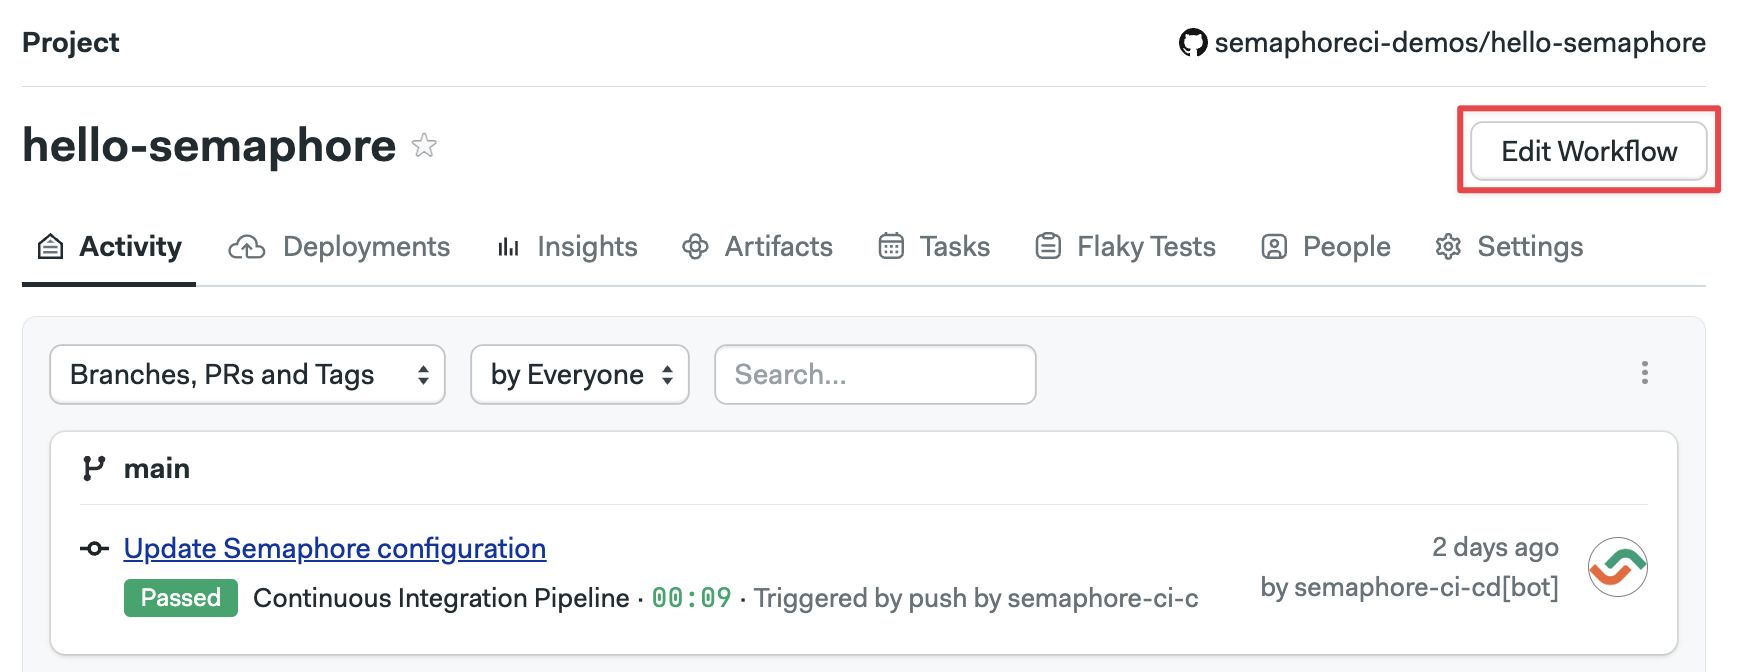Go to the People tab

[x=1325, y=247]
